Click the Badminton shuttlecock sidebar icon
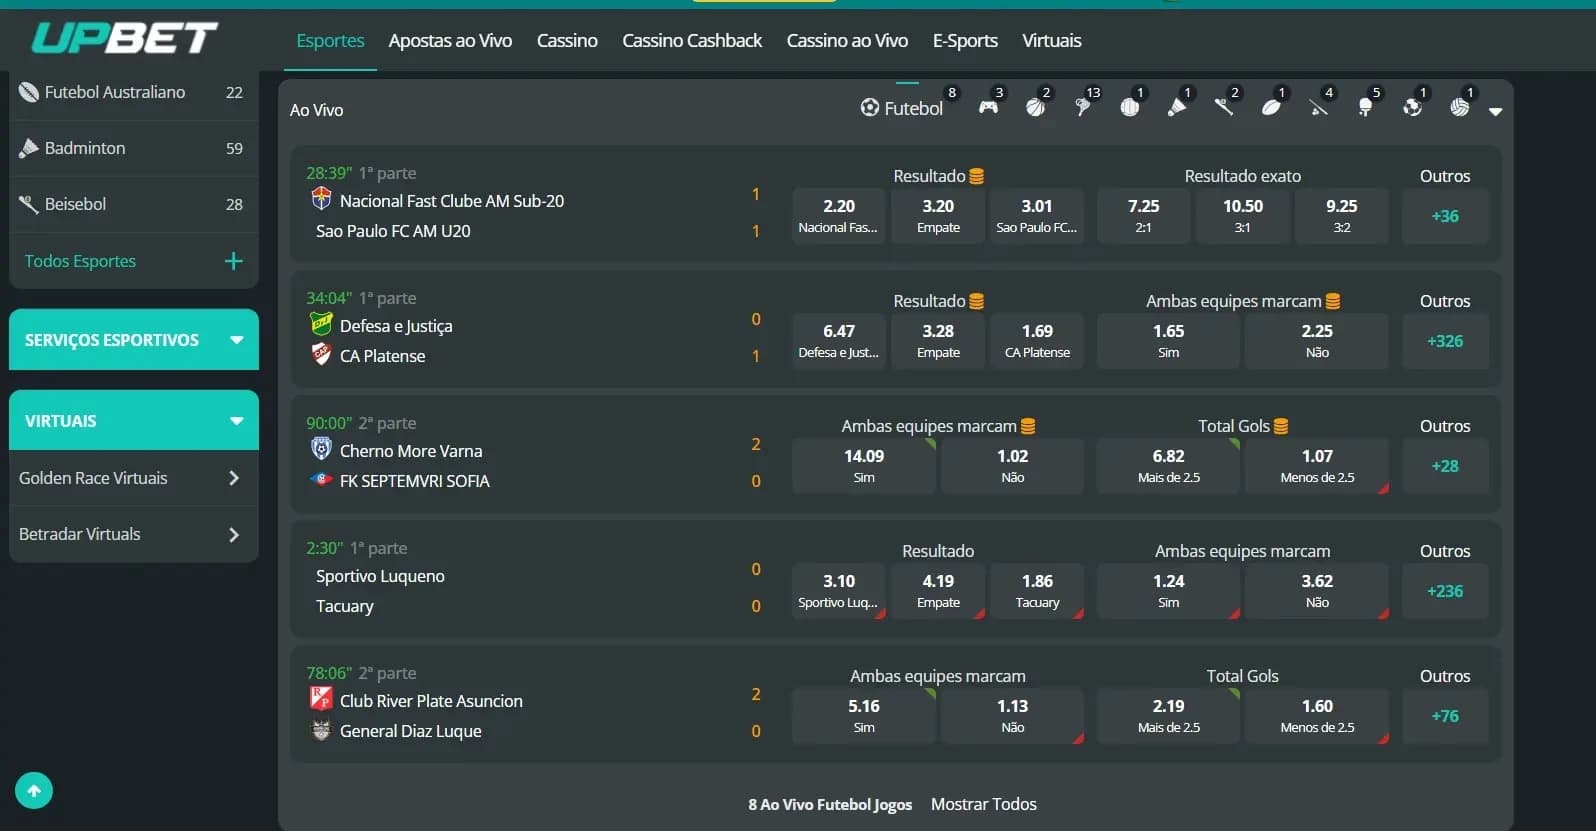 (x=29, y=148)
